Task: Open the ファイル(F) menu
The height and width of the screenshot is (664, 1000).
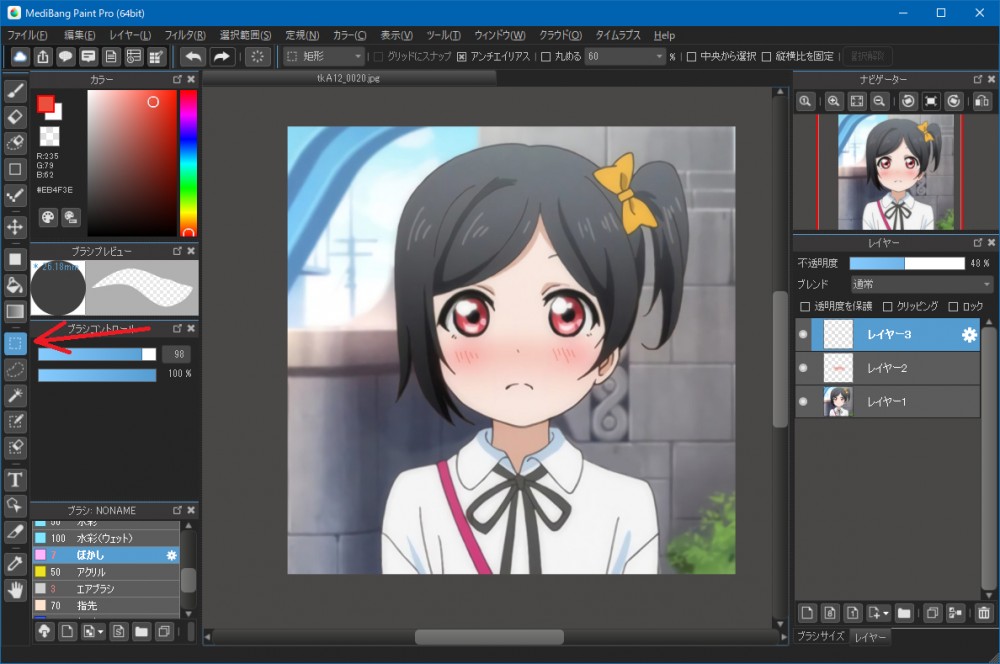Action: coord(27,35)
